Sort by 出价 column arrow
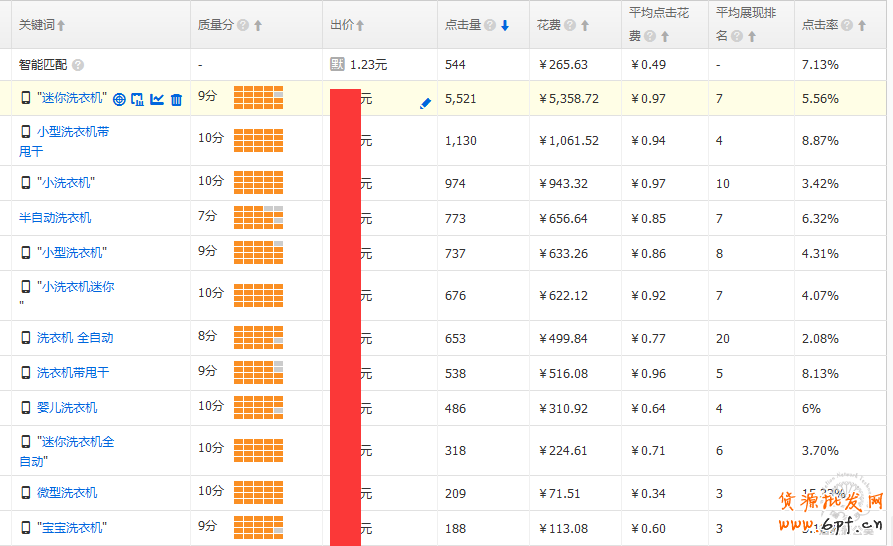Screen dimensions: 893x546 coord(360,25)
